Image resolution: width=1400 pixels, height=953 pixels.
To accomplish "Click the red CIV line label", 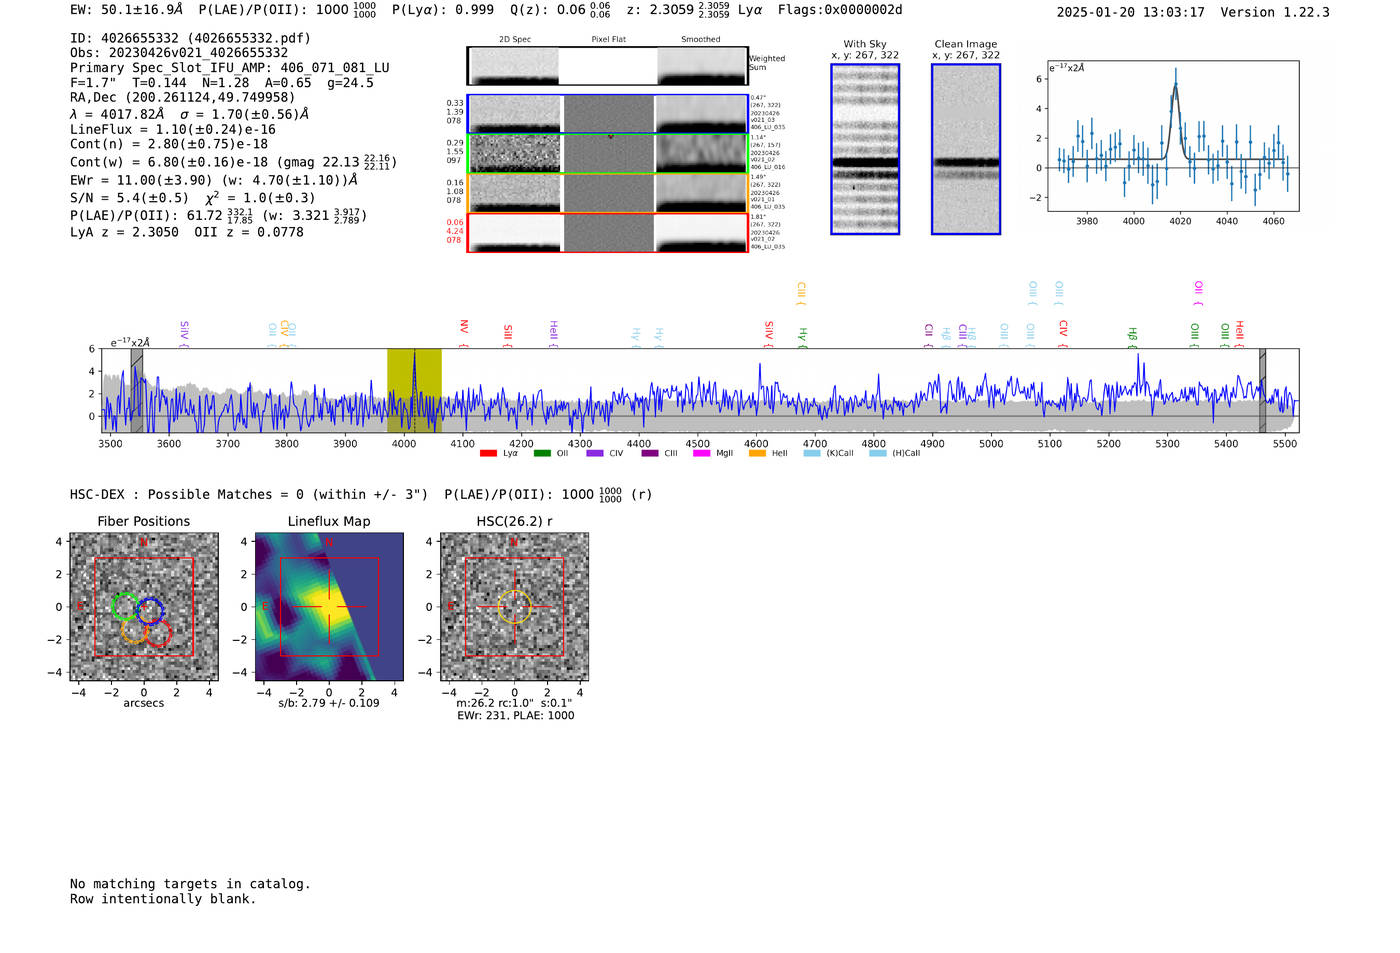I will coord(1063,332).
